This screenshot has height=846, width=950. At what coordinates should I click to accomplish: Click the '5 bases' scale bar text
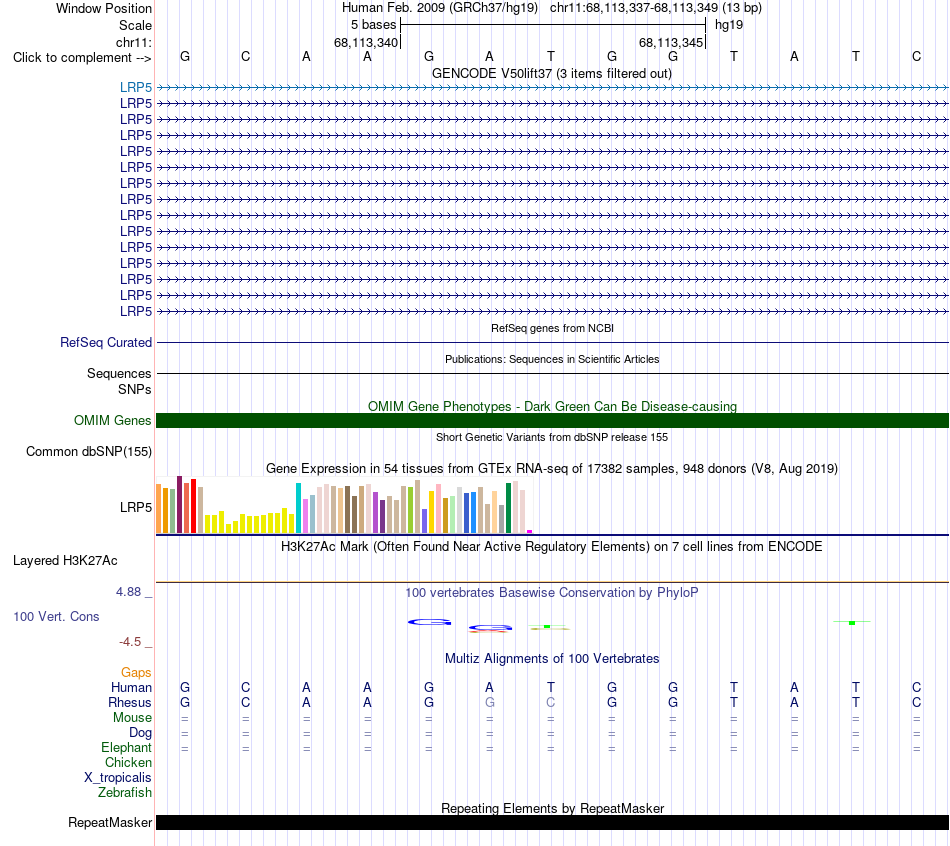[x=373, y=25]
